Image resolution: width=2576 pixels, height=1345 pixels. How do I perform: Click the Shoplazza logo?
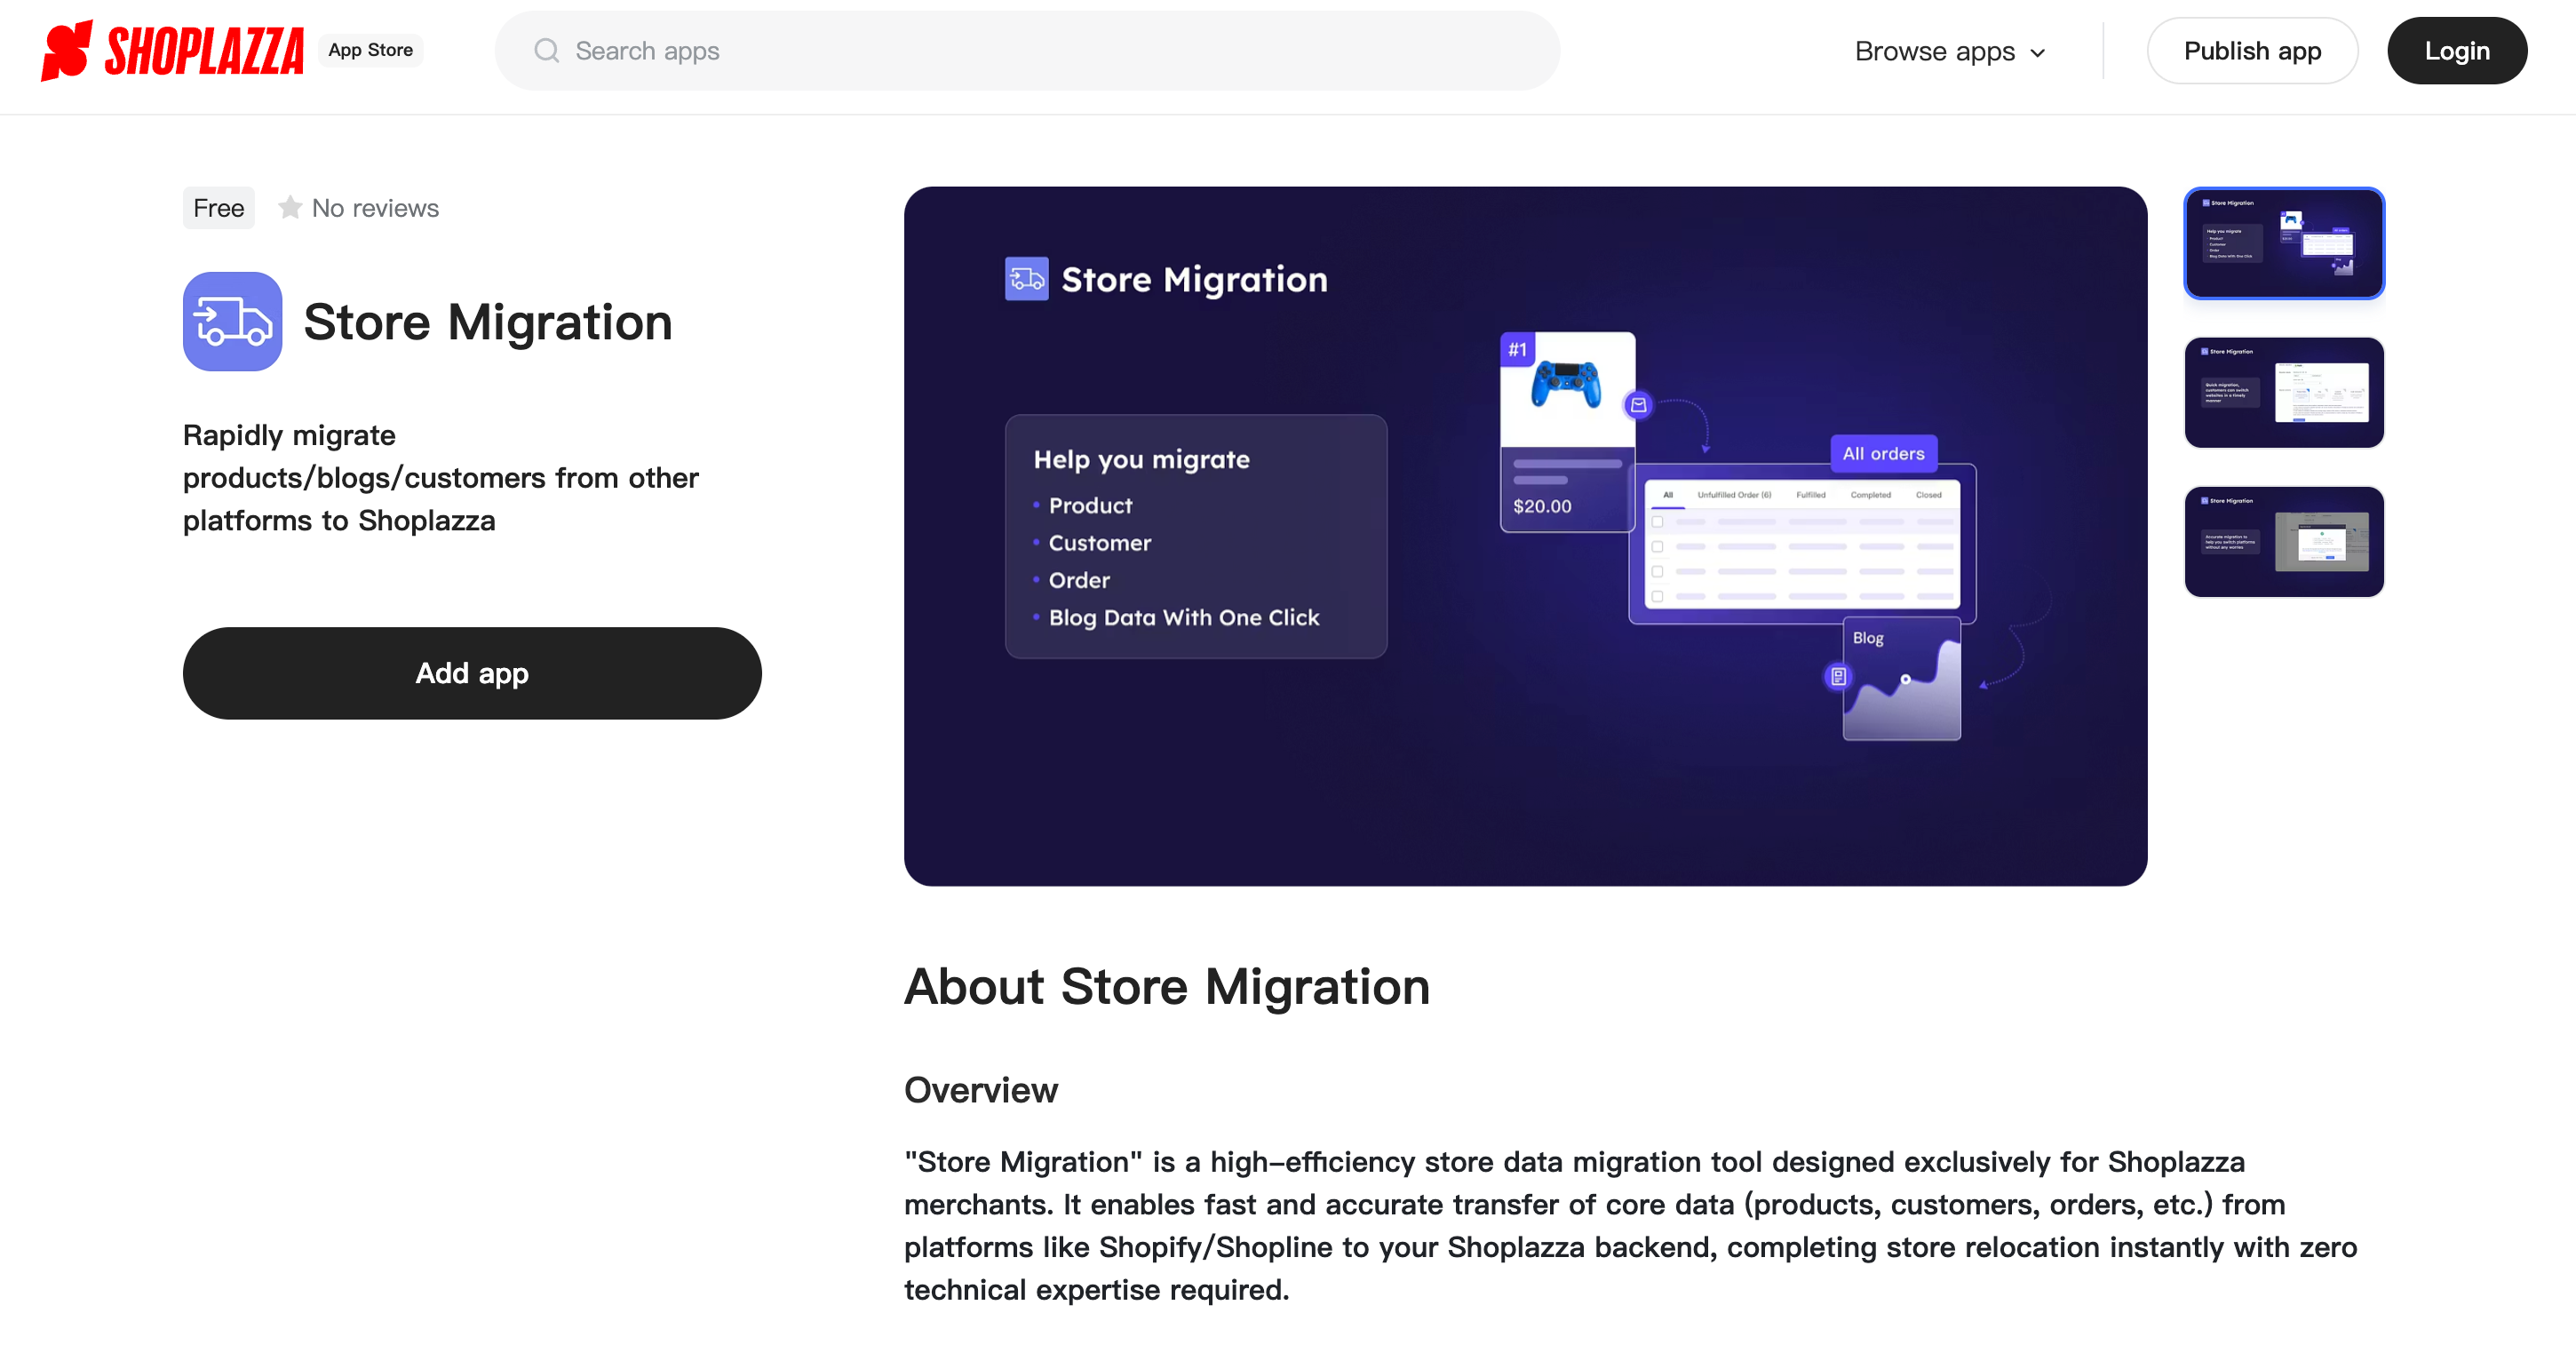172,51
